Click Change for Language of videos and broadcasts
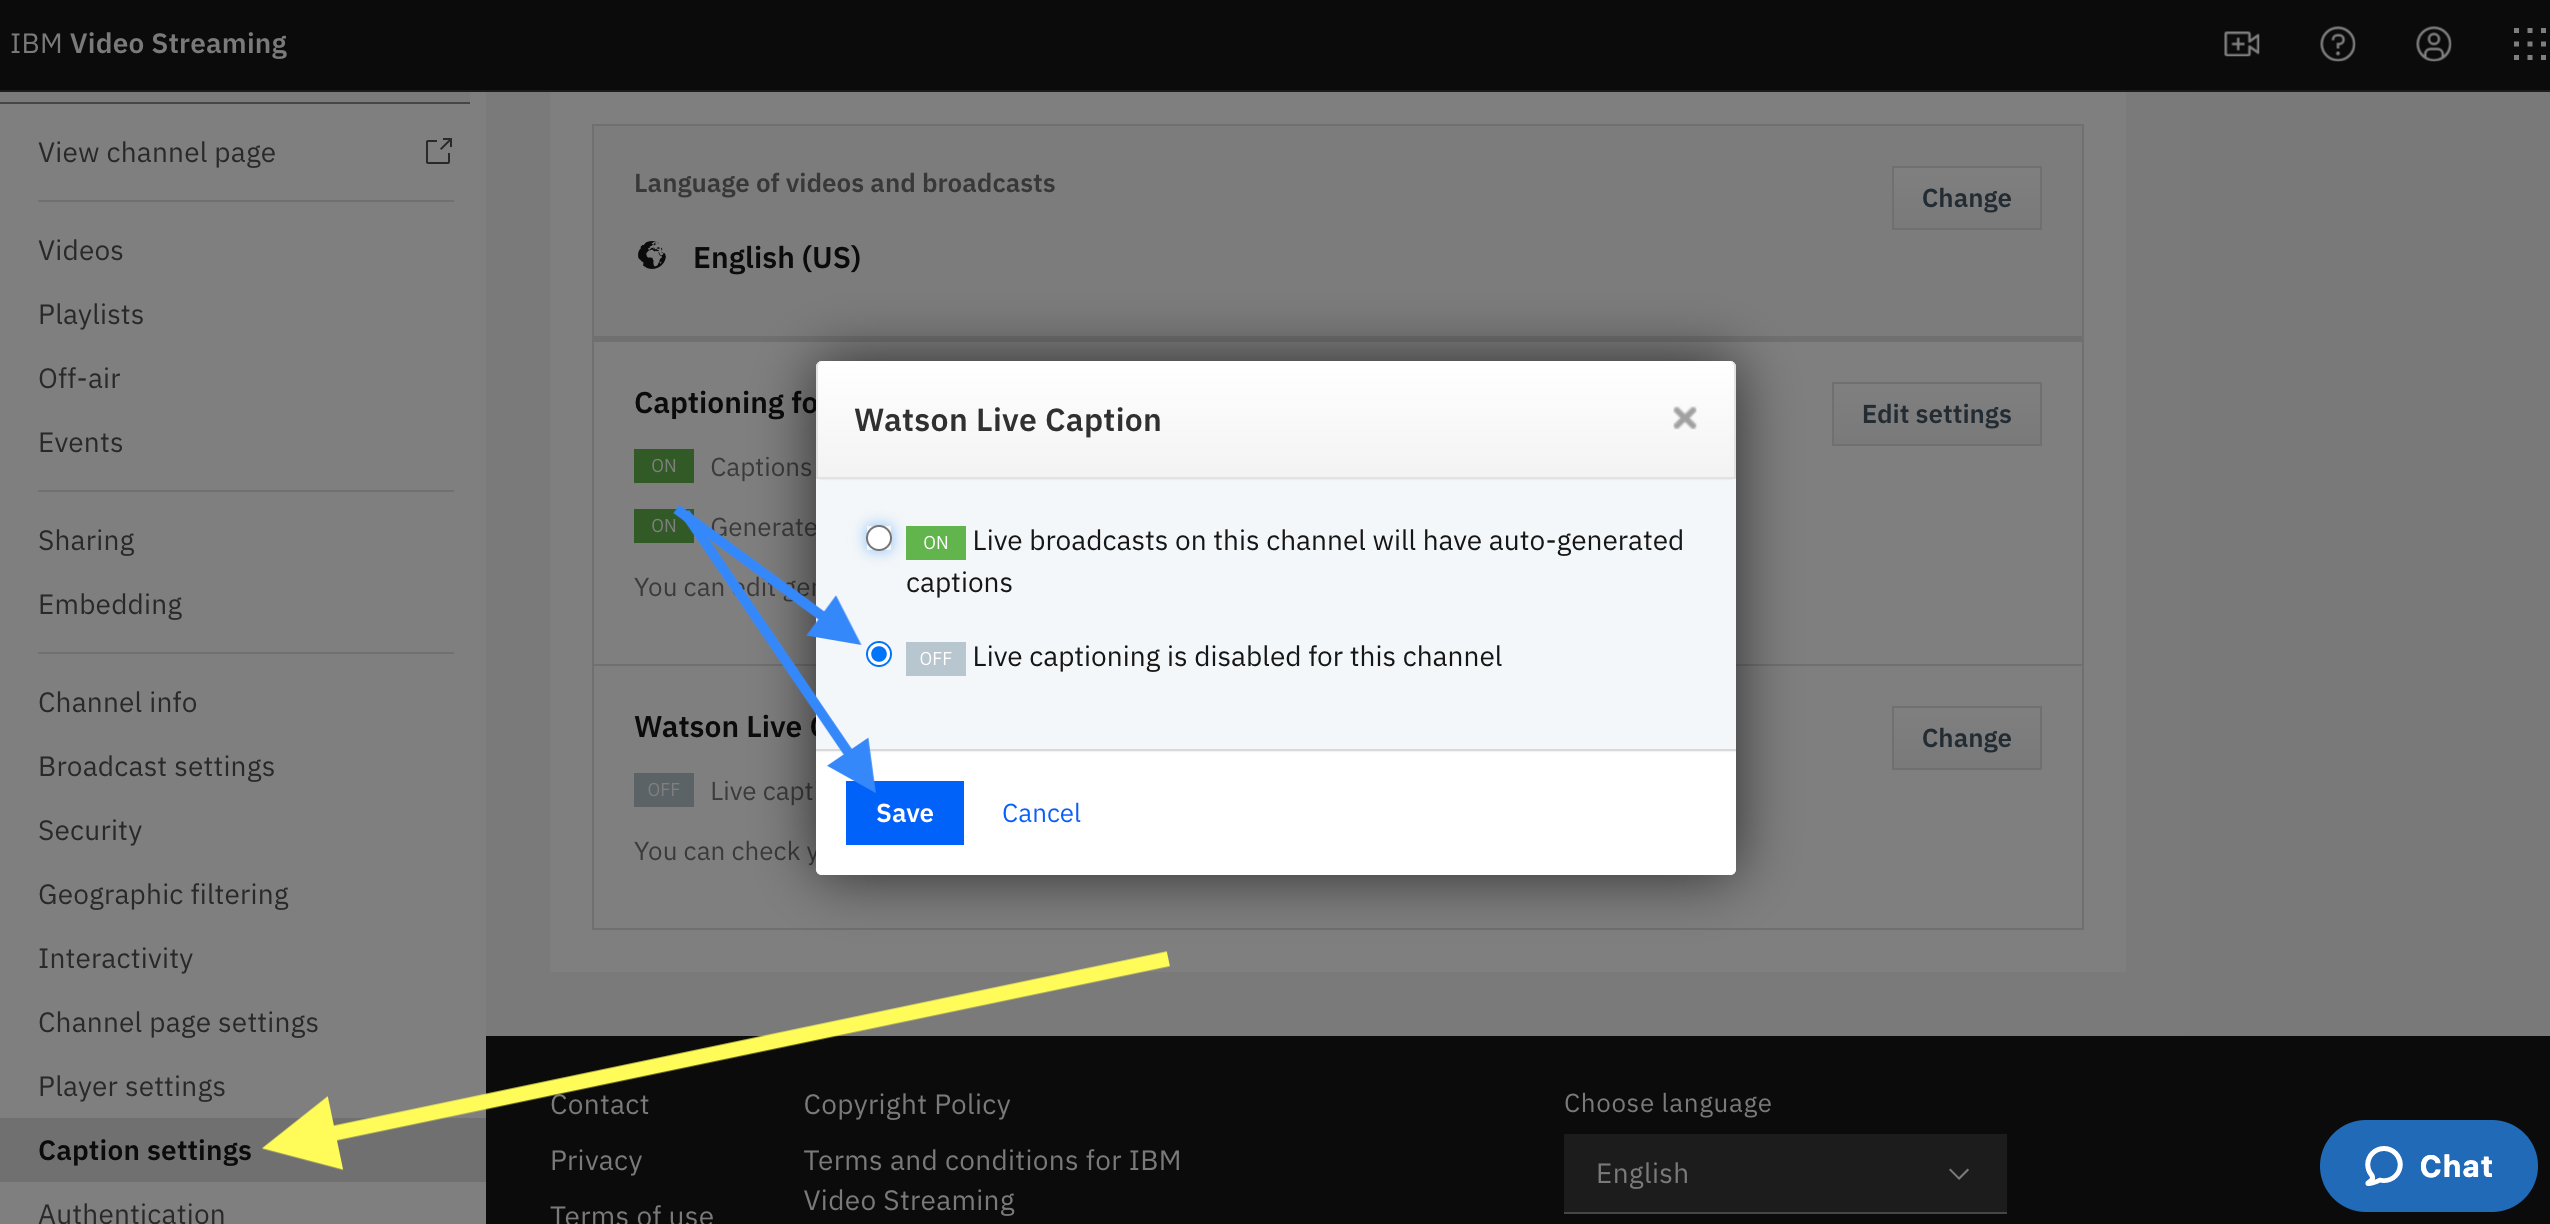This screenshot has width=2550, height=1224. pyautogui.click(x=1966, y=198)
